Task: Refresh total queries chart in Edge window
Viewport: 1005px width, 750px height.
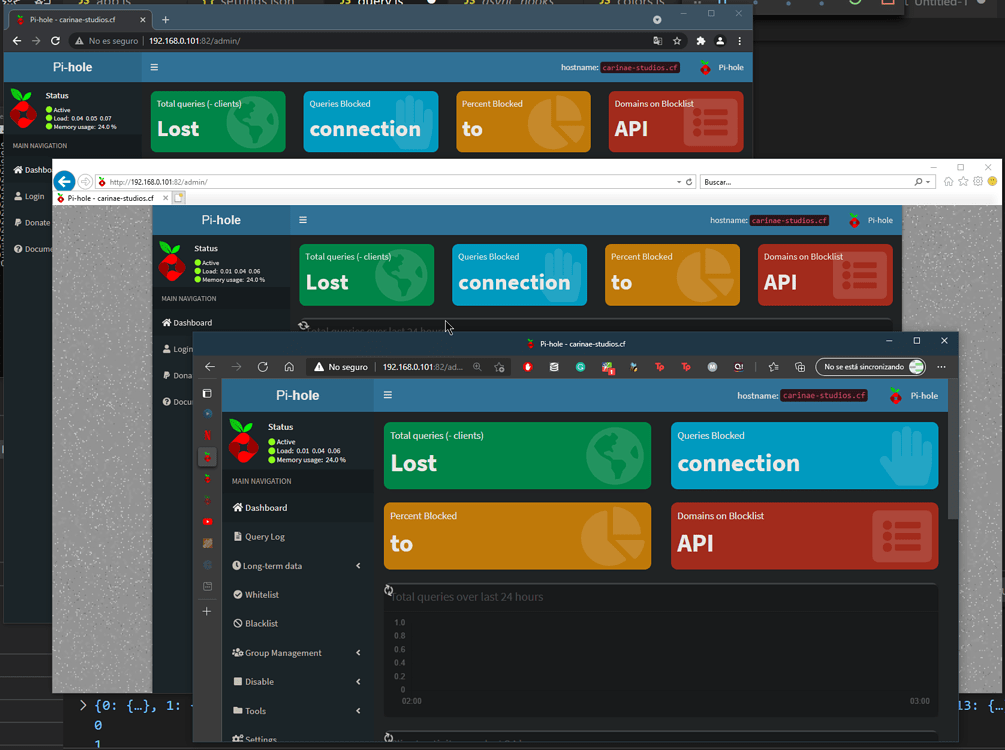Action: click(x=388, y=590)
